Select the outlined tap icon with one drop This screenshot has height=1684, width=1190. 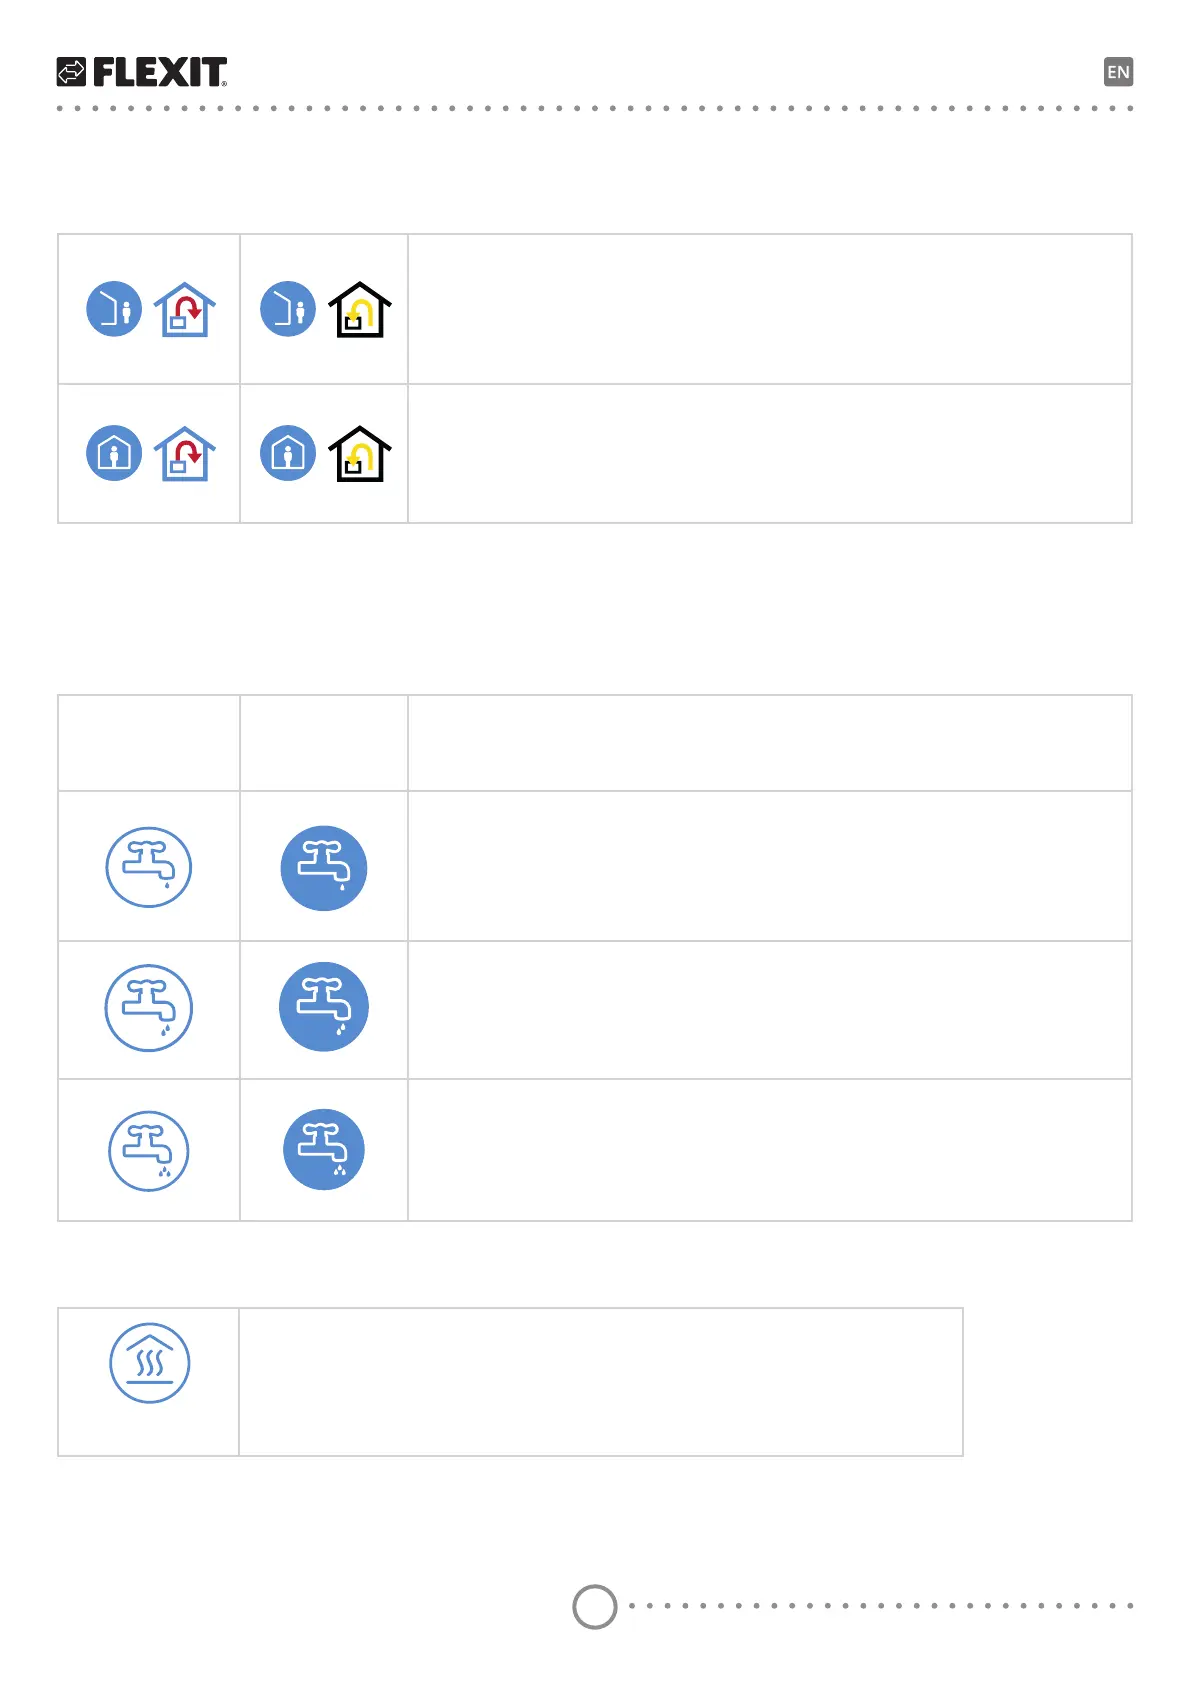(149, 867)
